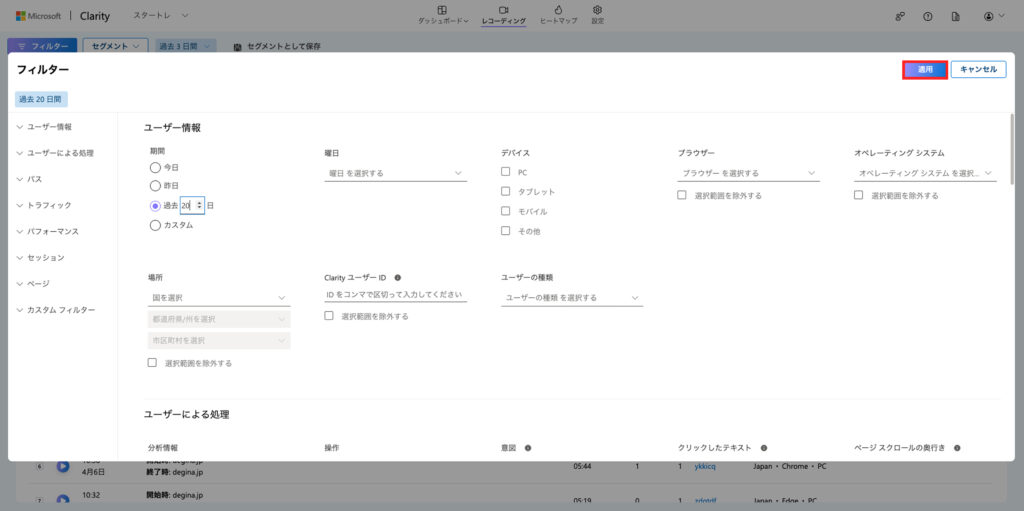Screen dimensions: 1024x511
Task: Open the ヒートマップ heatmap flame icon
Action: [557, 10]
